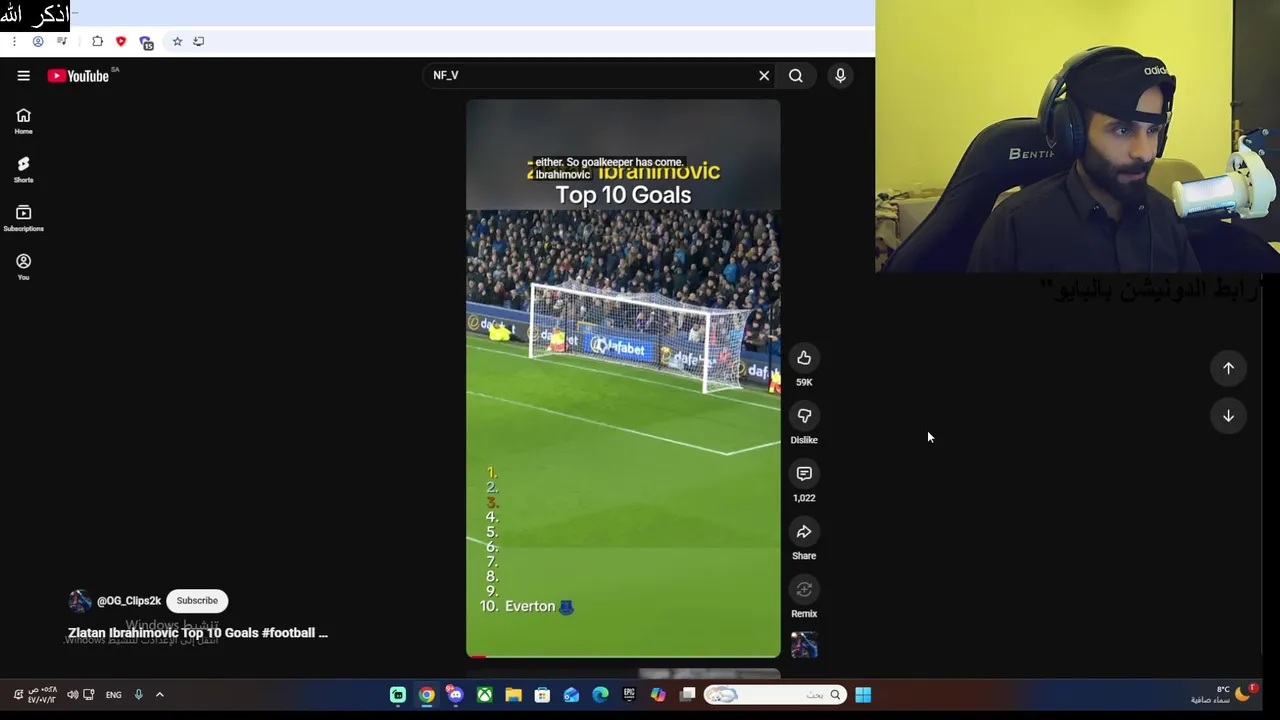
Task: Expand hidden system tray icons chevron
Action: tap(159, 695)
